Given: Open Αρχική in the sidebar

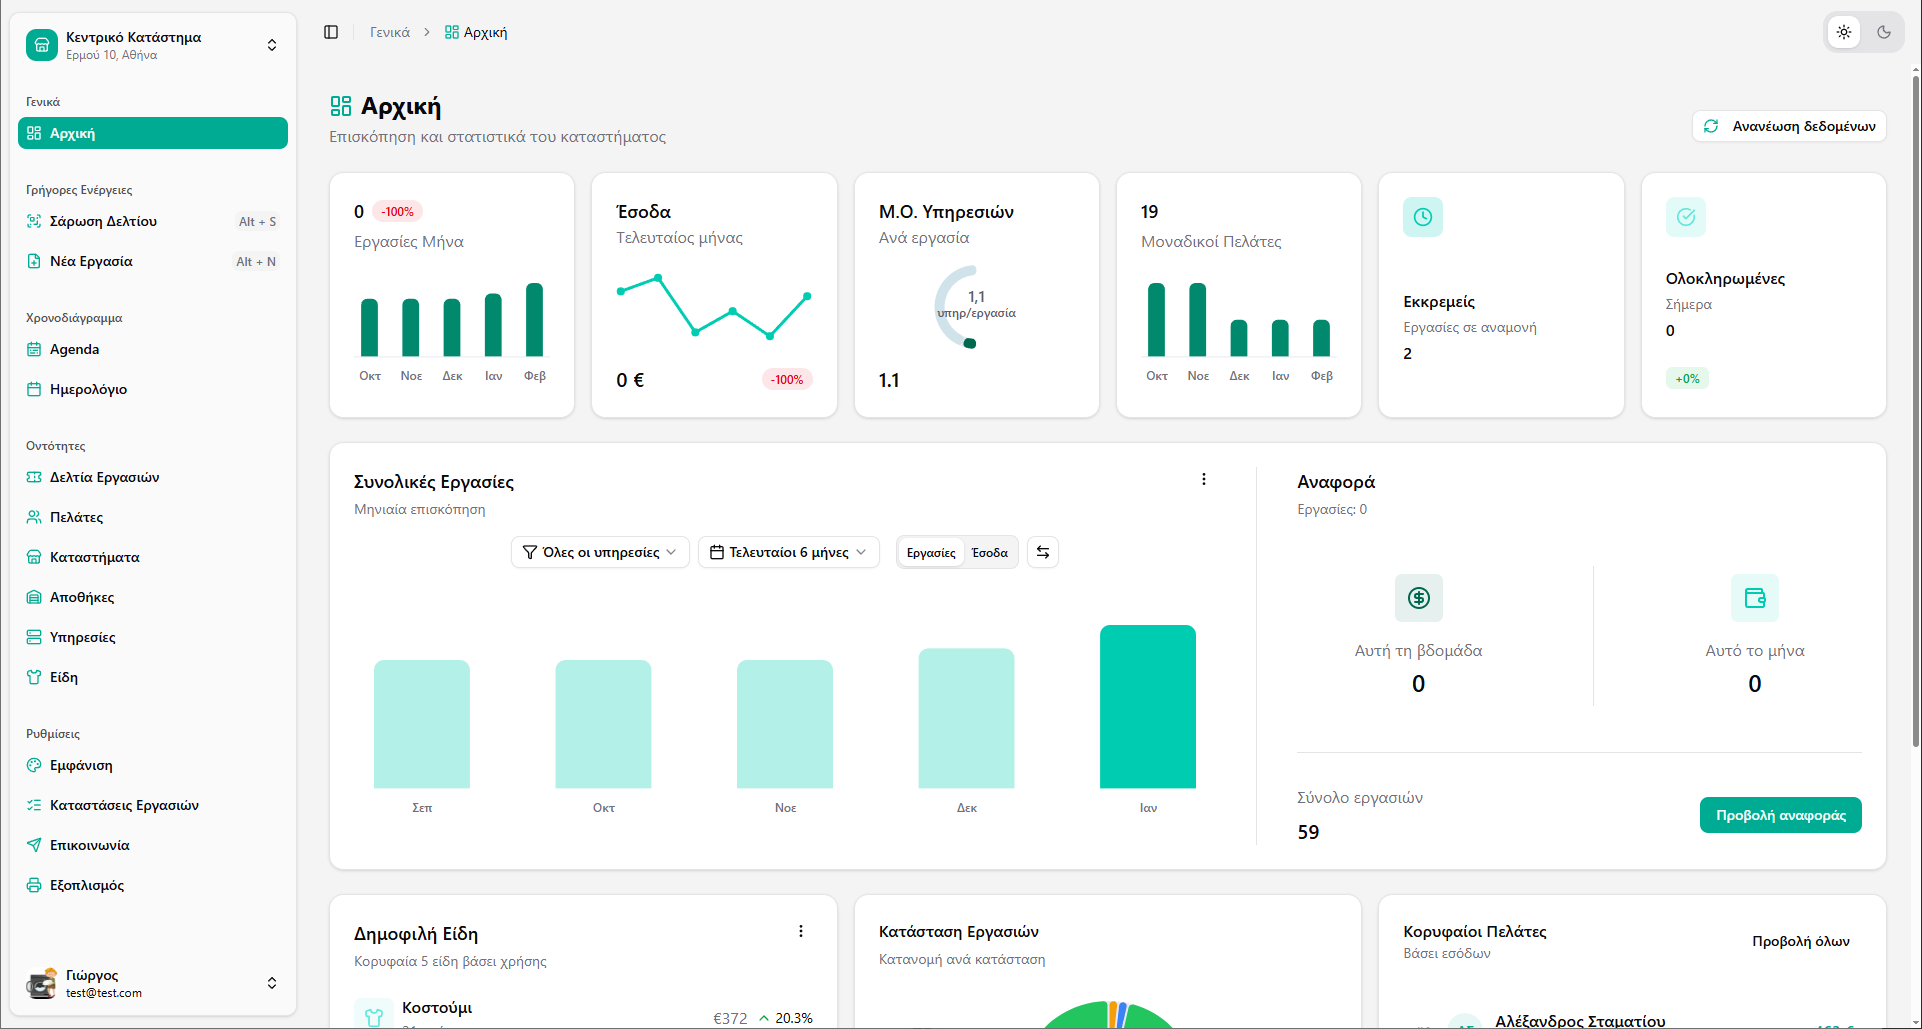Looking at the screenshot, I should (x=153, y=133).
